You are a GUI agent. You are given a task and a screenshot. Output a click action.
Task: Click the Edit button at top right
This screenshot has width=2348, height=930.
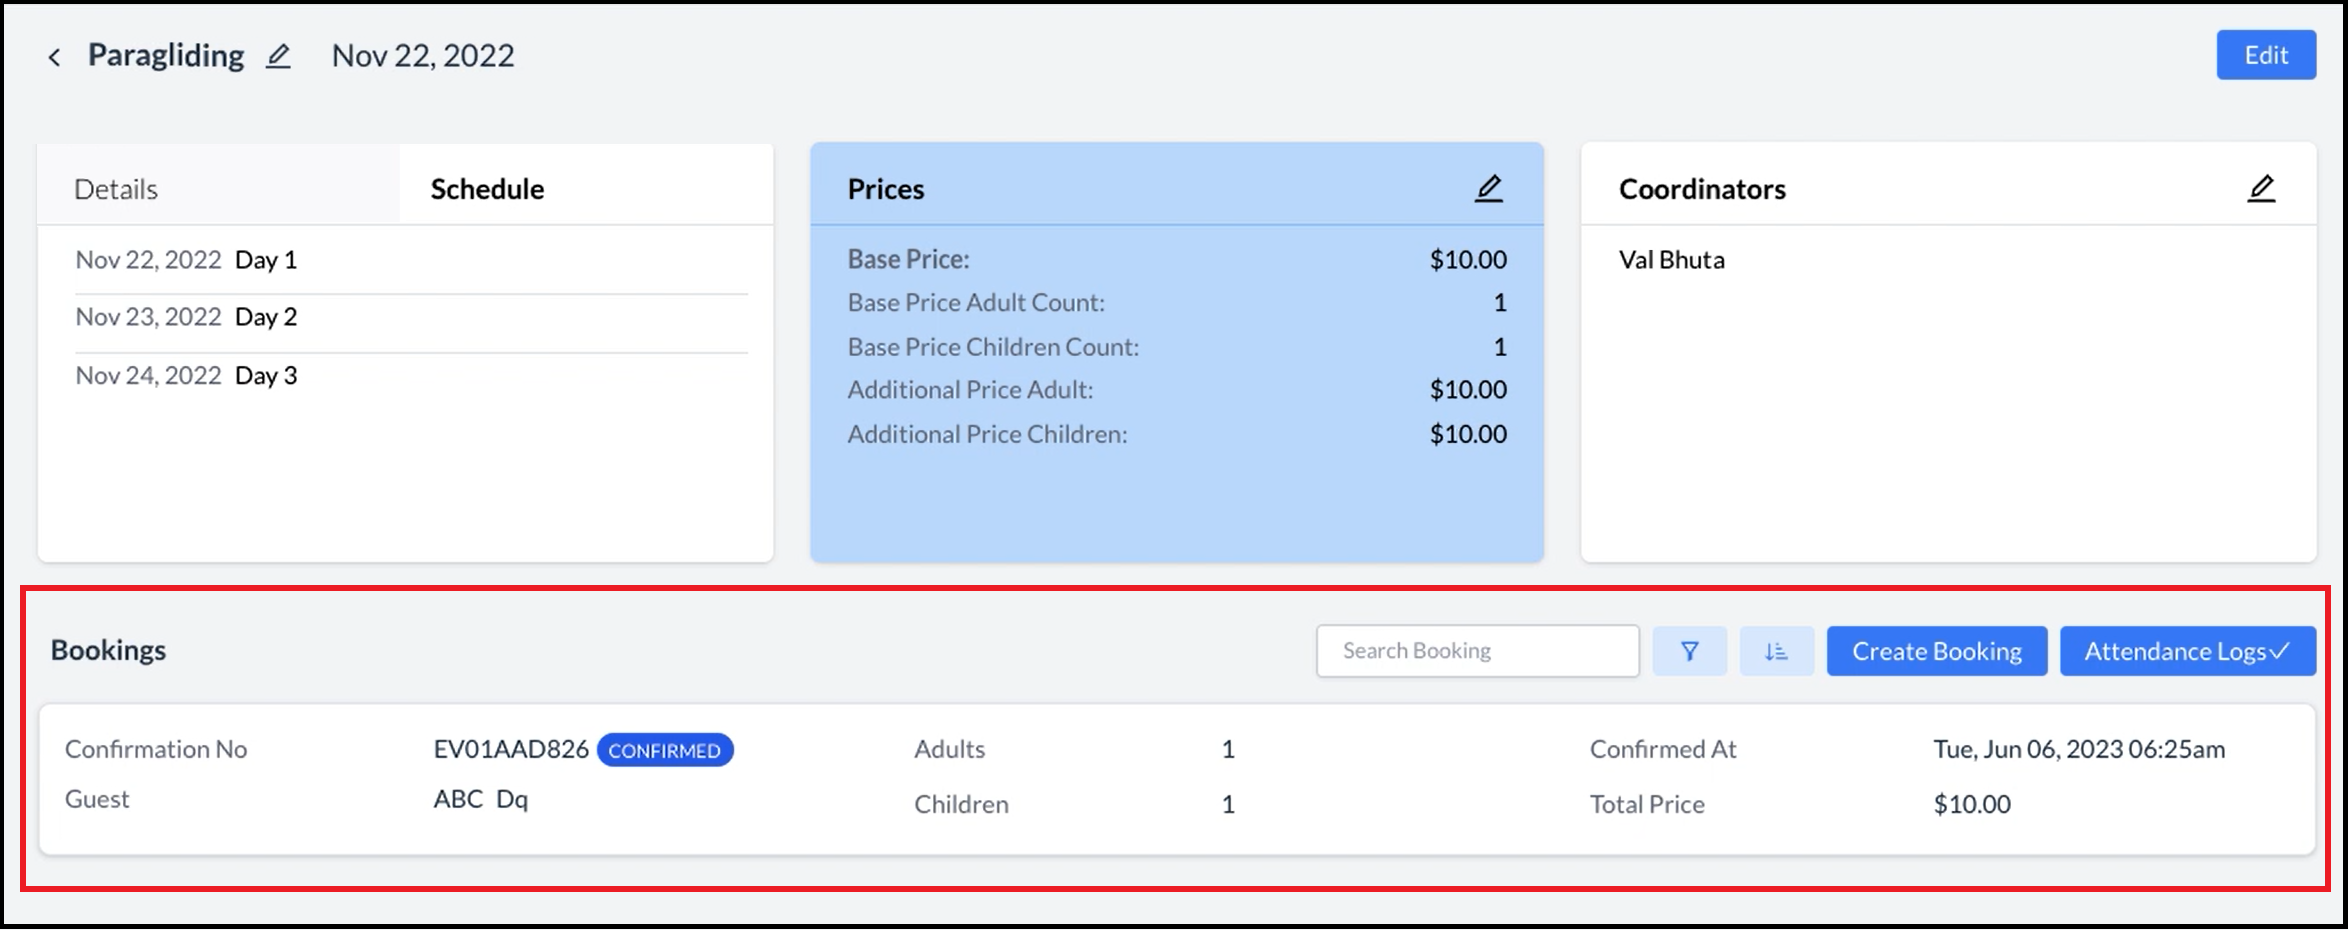coord(2265,55)
